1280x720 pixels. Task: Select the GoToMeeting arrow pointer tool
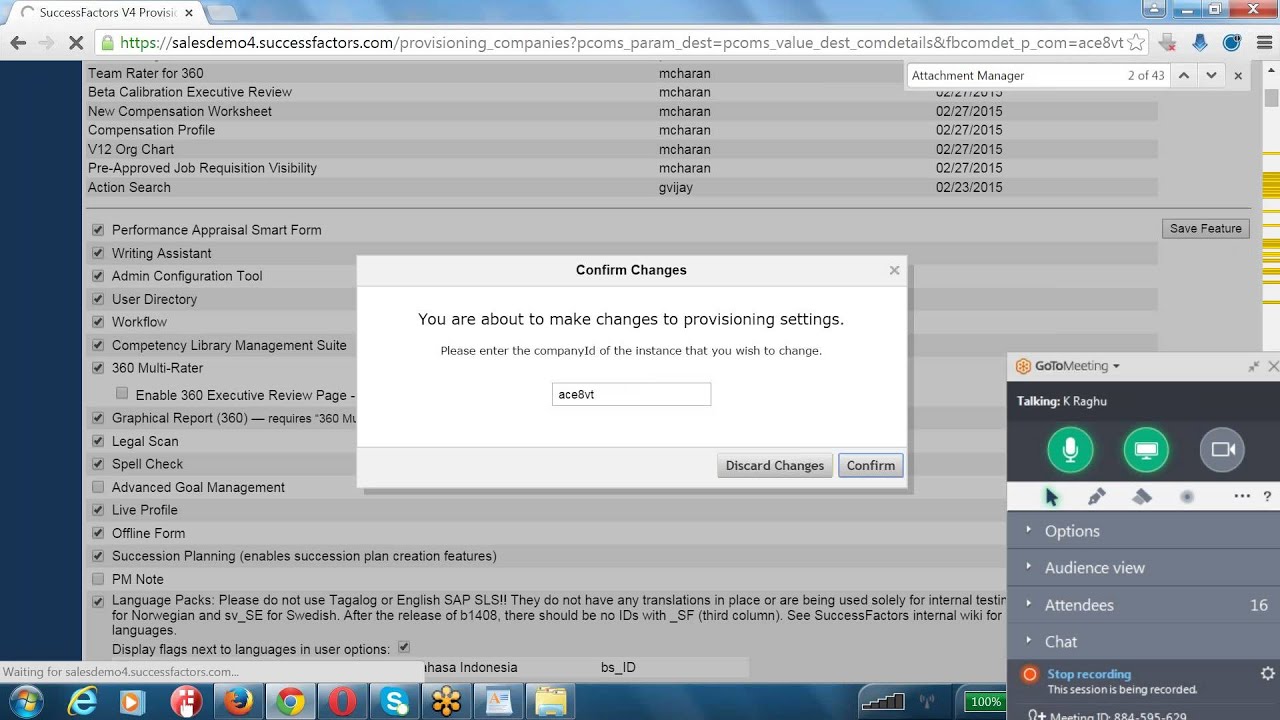[1051, 497]
